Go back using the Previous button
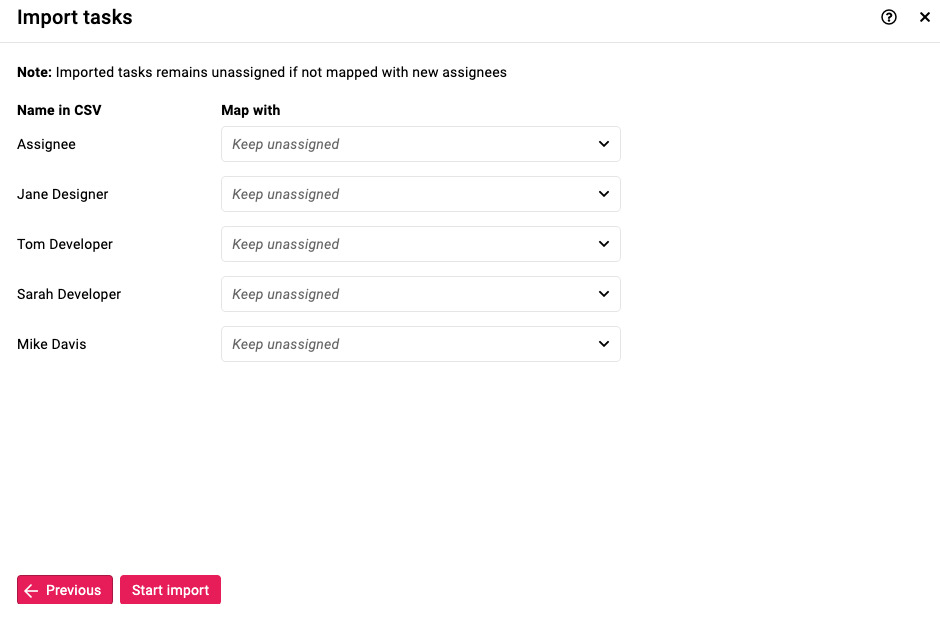Screen dimensions: 940x620 (64, 590)
